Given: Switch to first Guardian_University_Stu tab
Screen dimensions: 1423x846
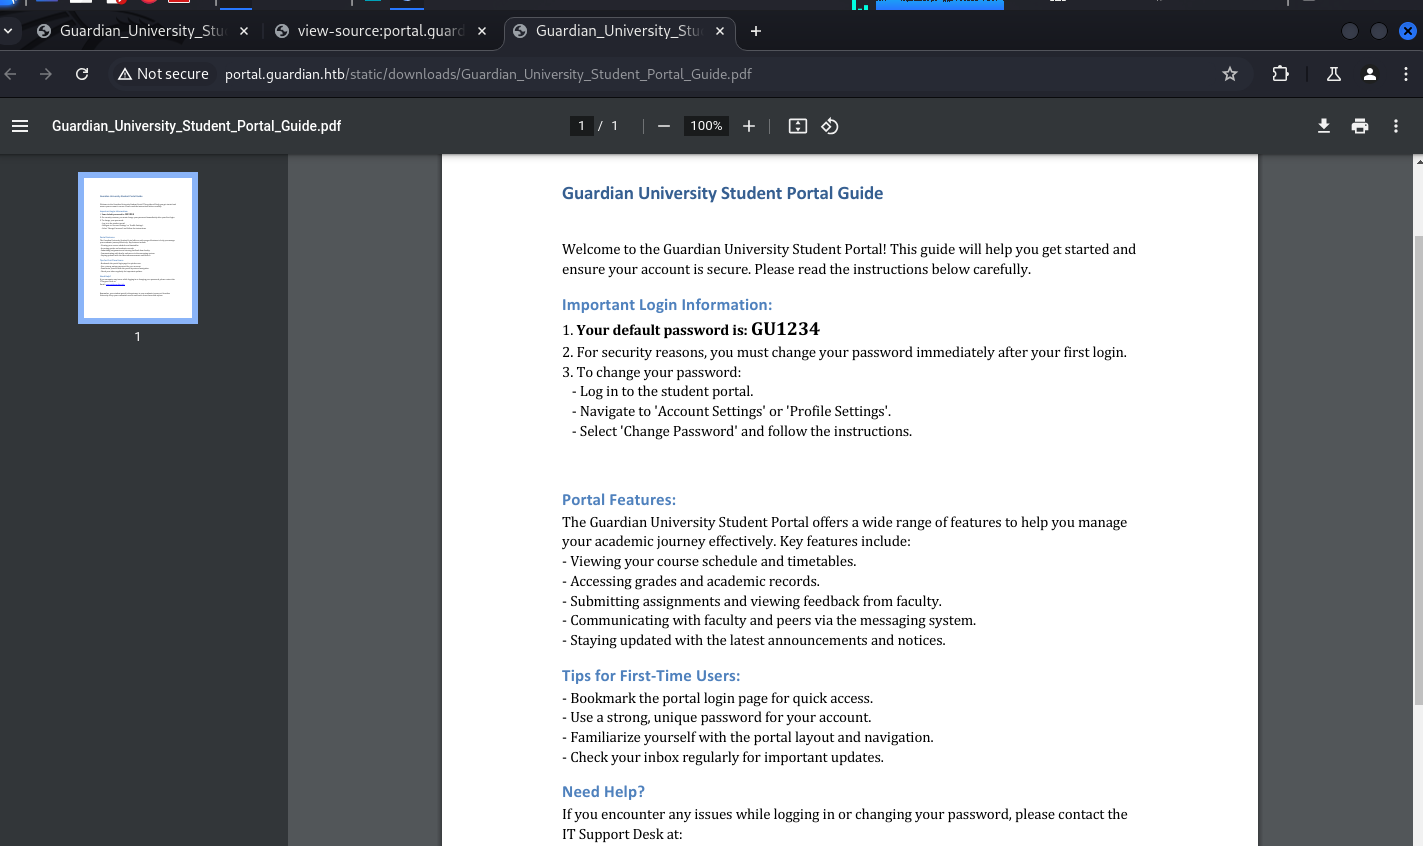Looking at the screenshot, I should 142,31.
